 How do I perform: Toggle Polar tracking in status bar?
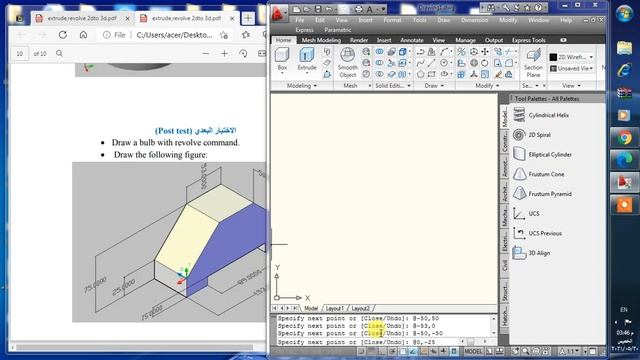[392, 351]
